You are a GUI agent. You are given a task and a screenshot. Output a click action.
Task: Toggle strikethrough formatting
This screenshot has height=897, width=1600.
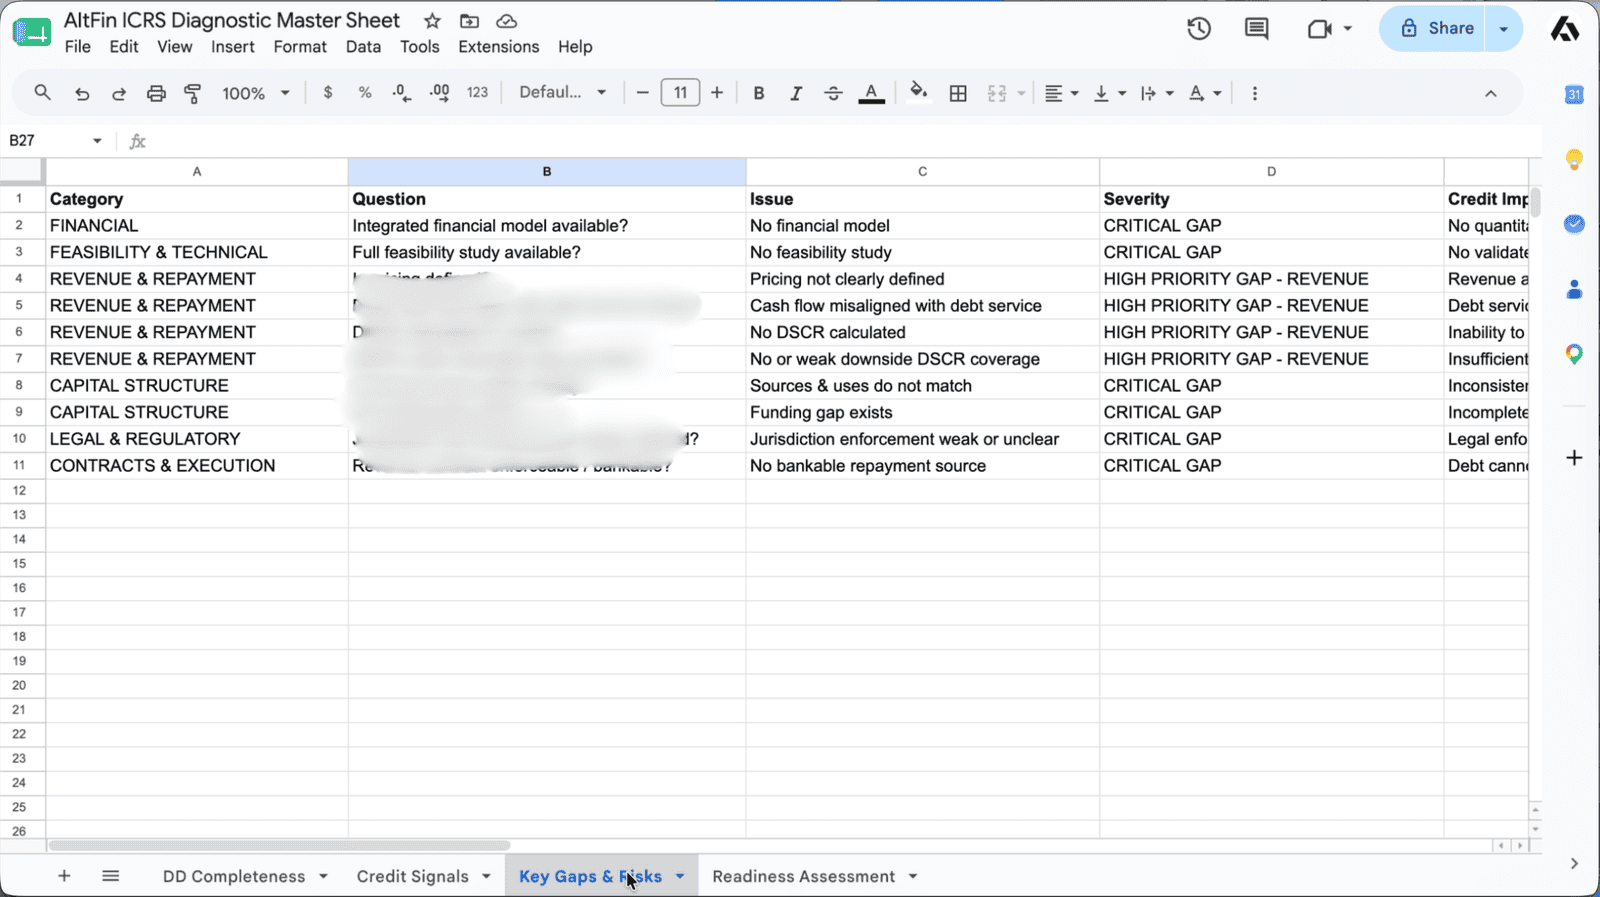[833, 93]
